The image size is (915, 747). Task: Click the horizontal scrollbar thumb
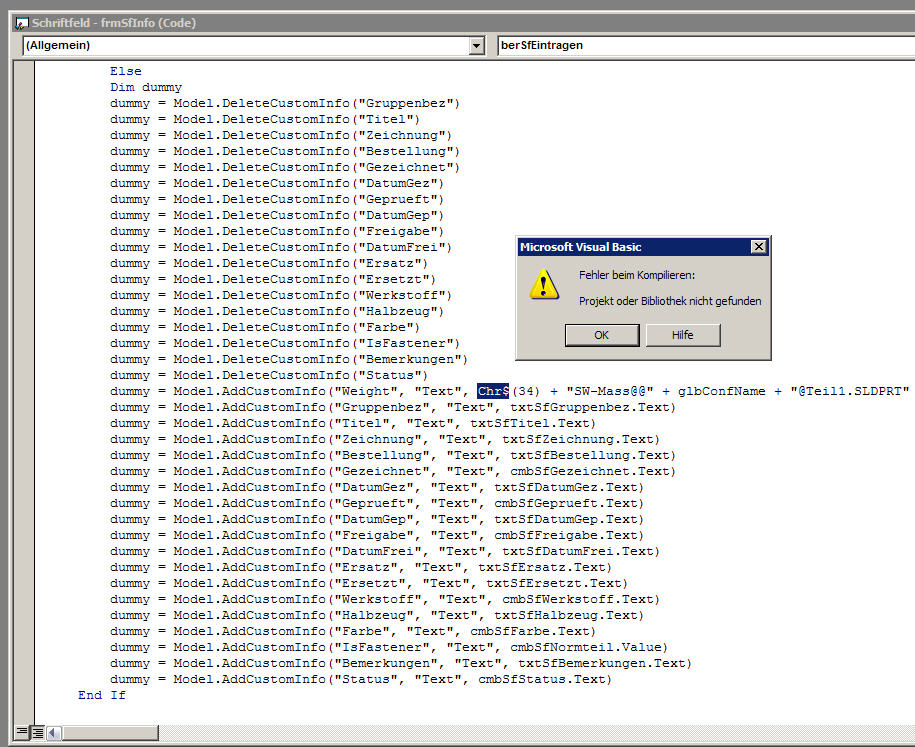point(110,732)
